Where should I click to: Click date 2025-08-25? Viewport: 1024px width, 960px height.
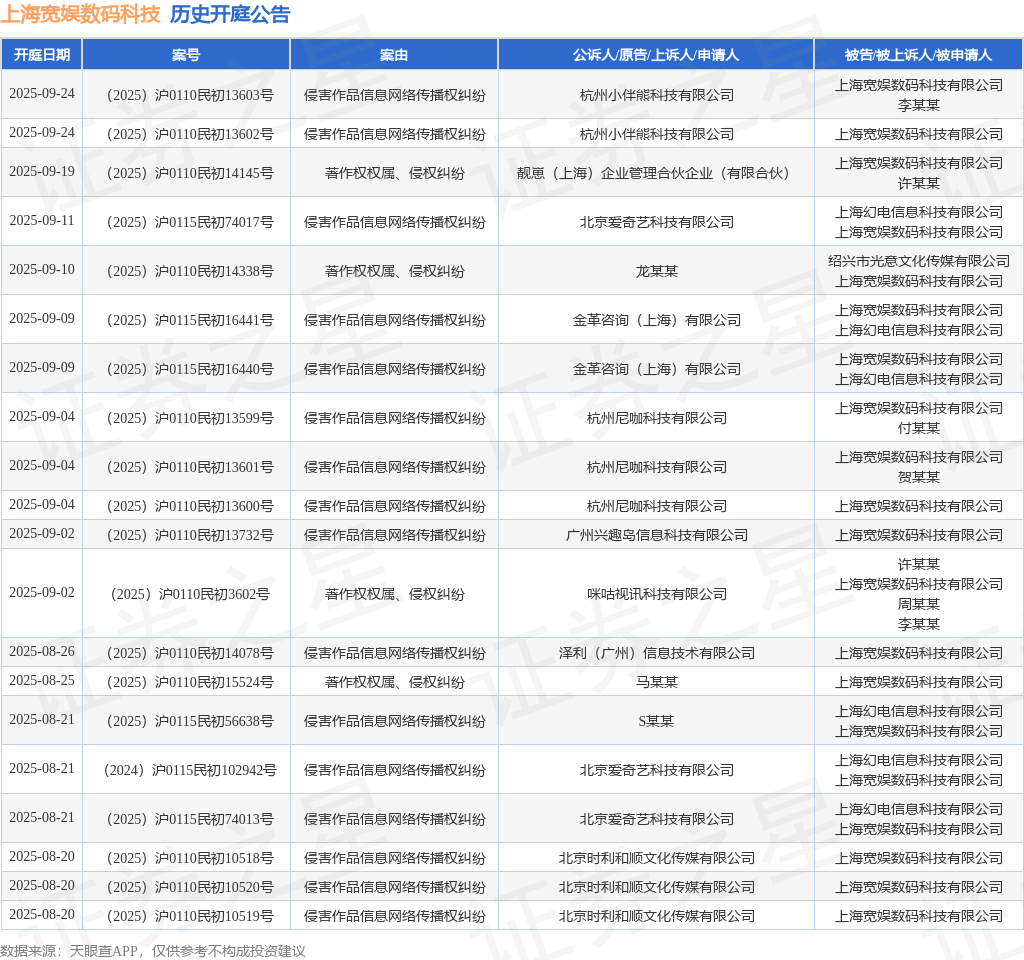coord(42,680)
